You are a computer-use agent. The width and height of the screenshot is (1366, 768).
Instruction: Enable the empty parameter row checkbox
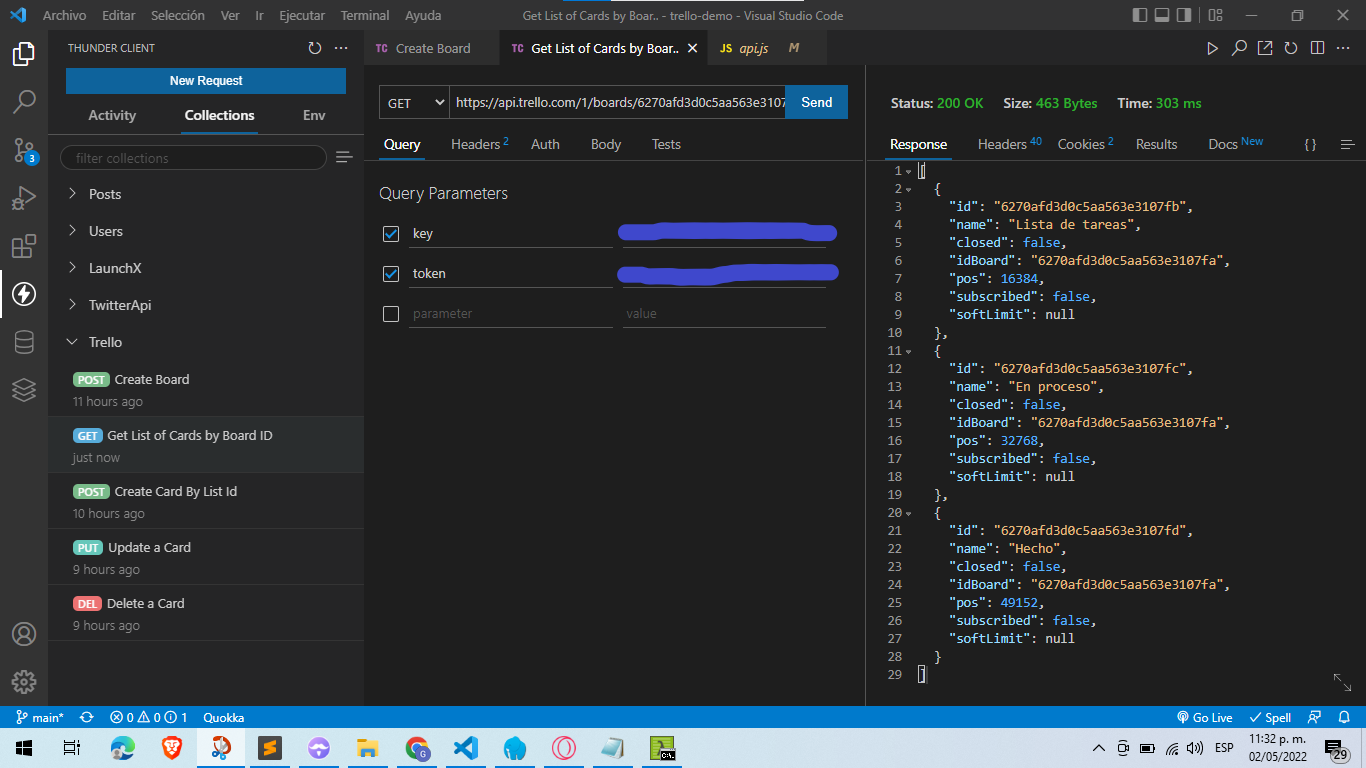point(391,314)
